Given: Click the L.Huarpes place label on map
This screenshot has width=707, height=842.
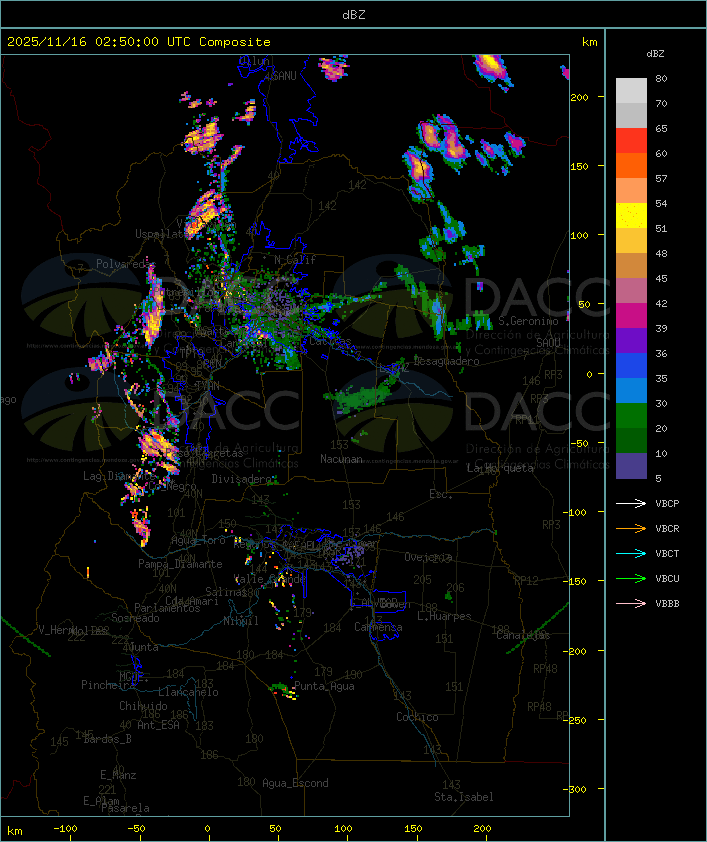Looking at the screenshot, I should [x=444, y=616].
